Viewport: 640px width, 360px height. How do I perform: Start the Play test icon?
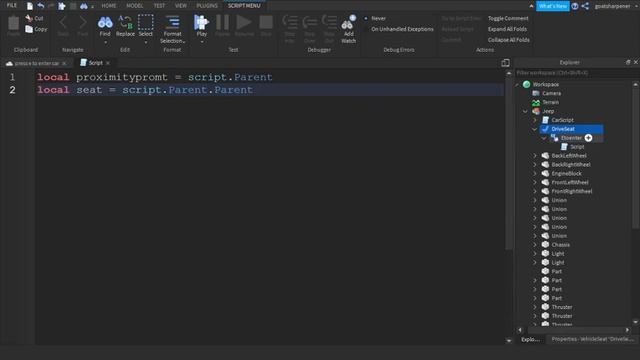(x=201, y=22)
